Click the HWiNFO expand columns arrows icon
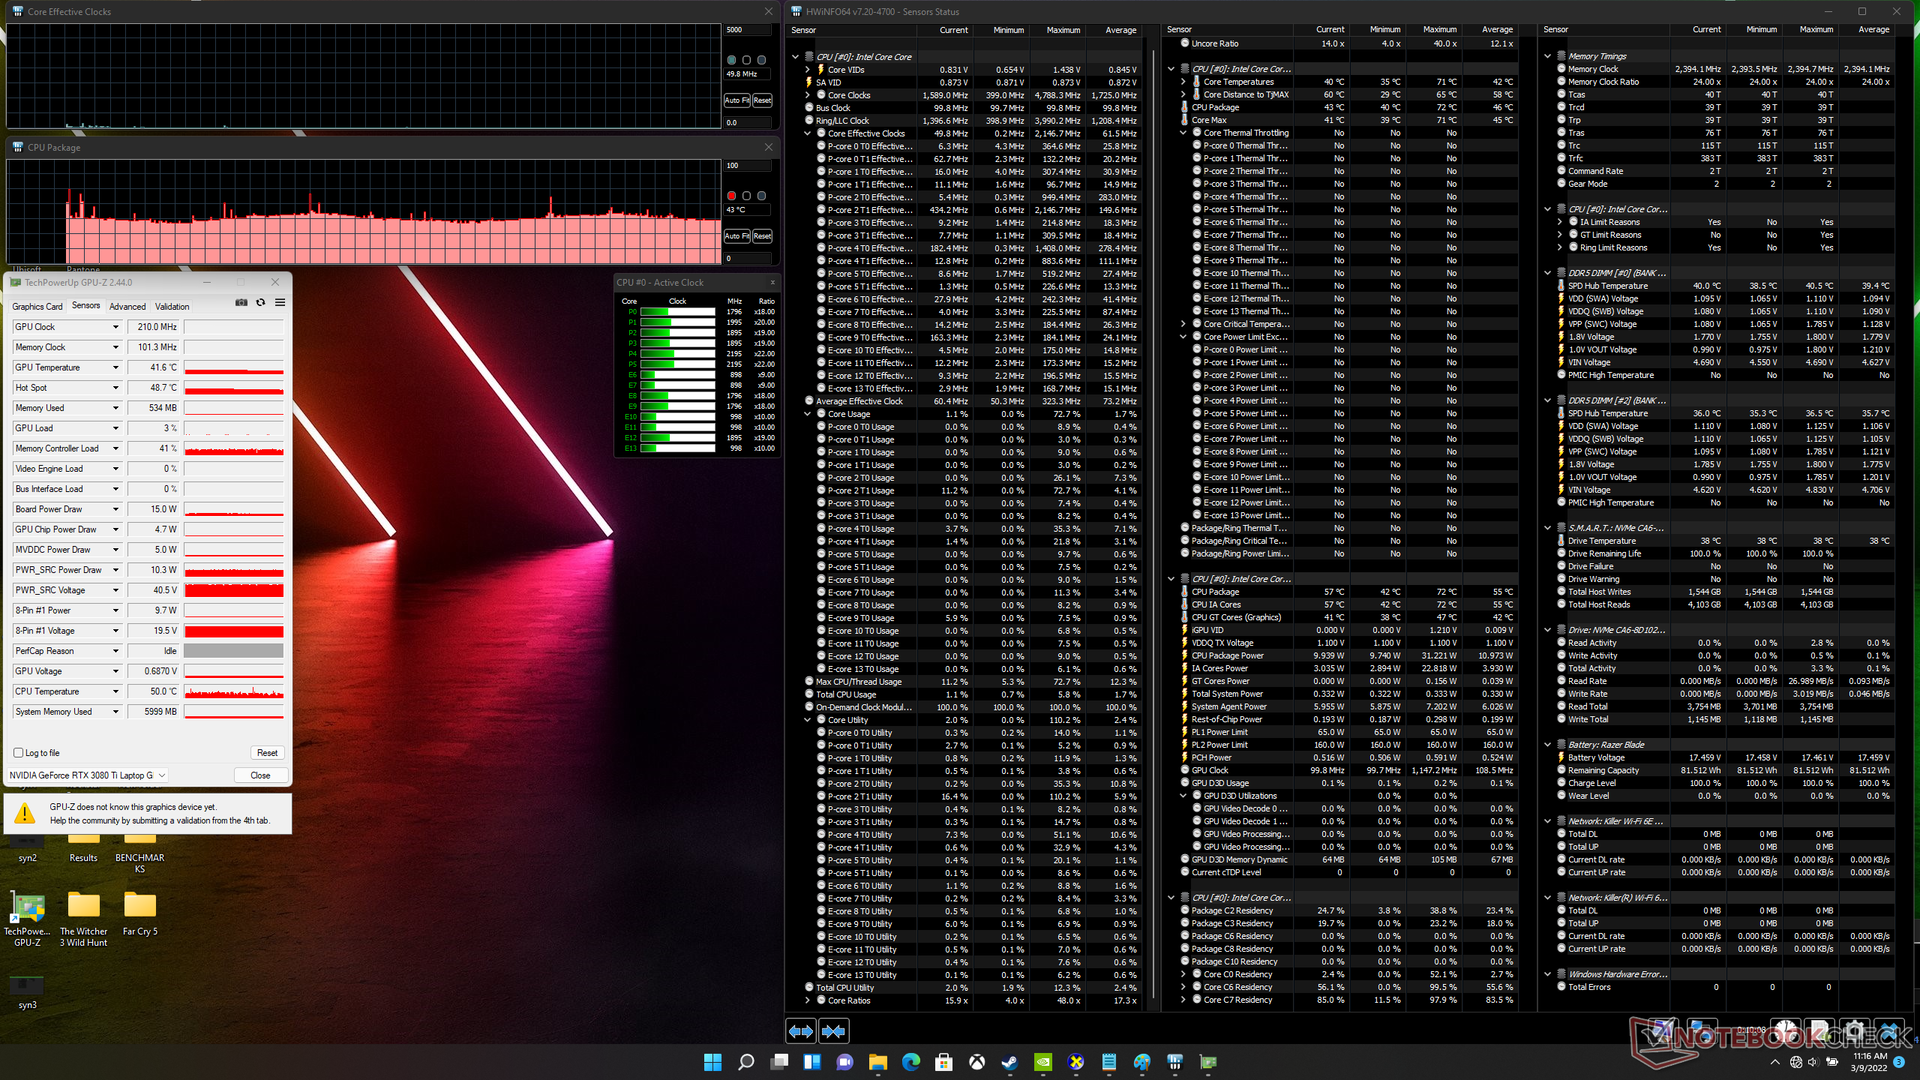Screen dimensions: 1920x1080 pyautogui.click(x=801, y=1031)
